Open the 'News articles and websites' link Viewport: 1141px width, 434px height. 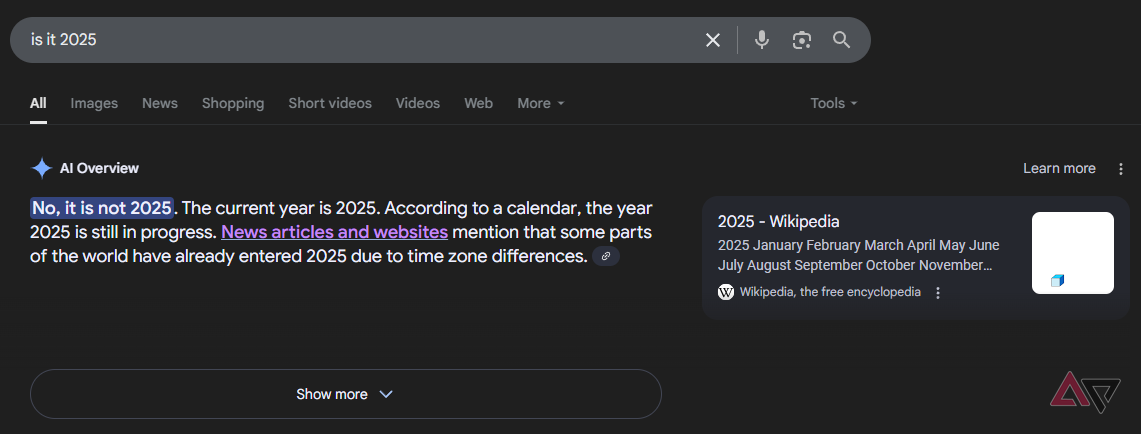[334, 232]
